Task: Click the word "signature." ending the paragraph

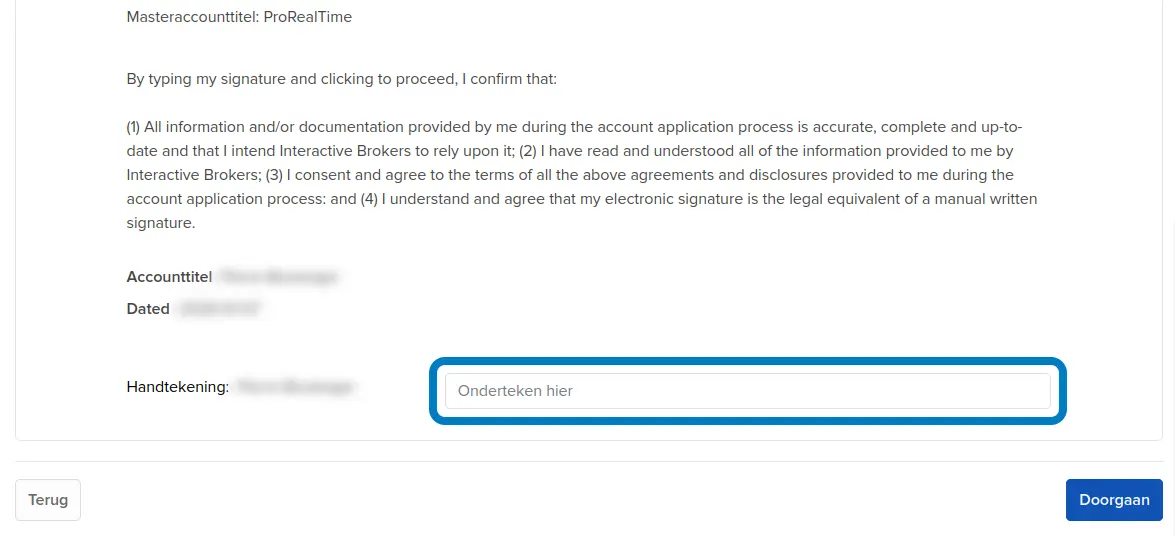Action: pos(161,223)
